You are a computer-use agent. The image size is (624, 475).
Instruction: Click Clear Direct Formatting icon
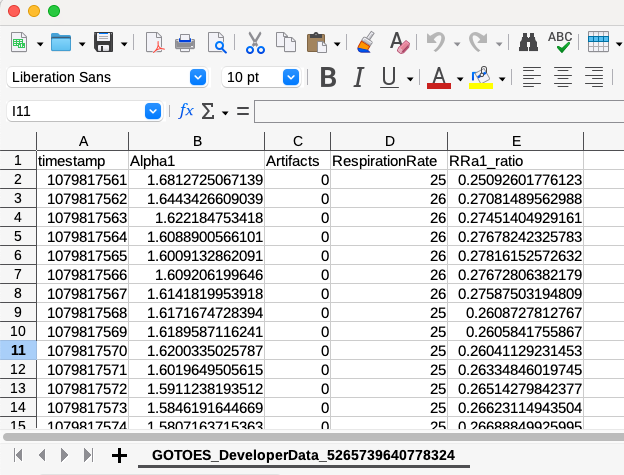pos(400,42)
